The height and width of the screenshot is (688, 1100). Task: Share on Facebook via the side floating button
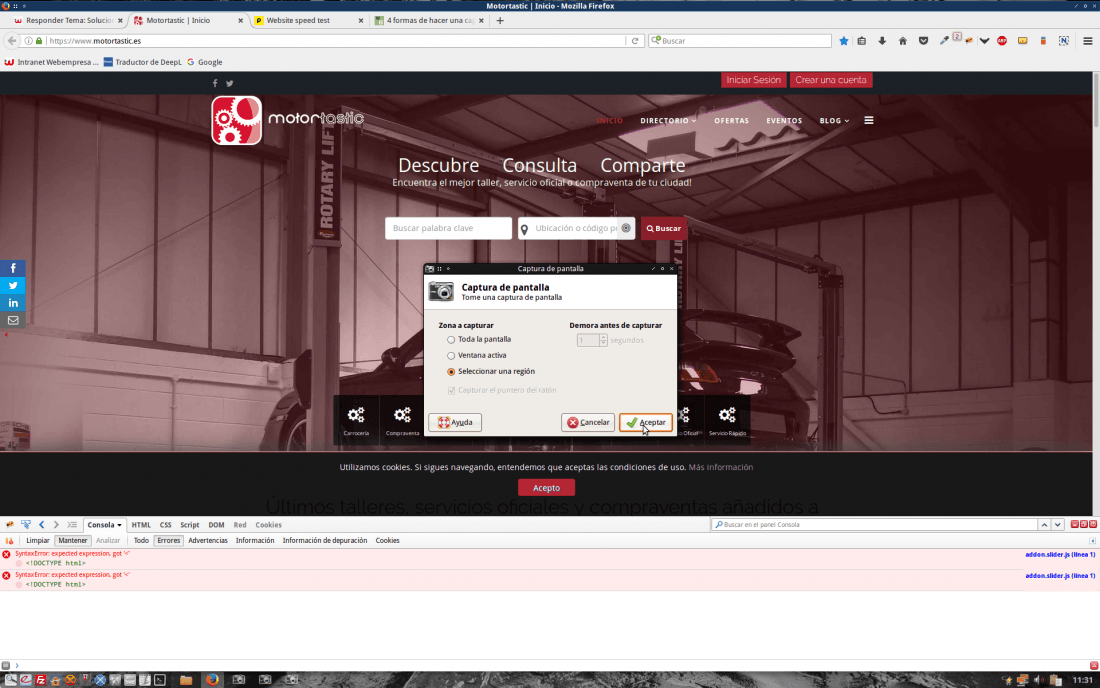coord(13,268)
